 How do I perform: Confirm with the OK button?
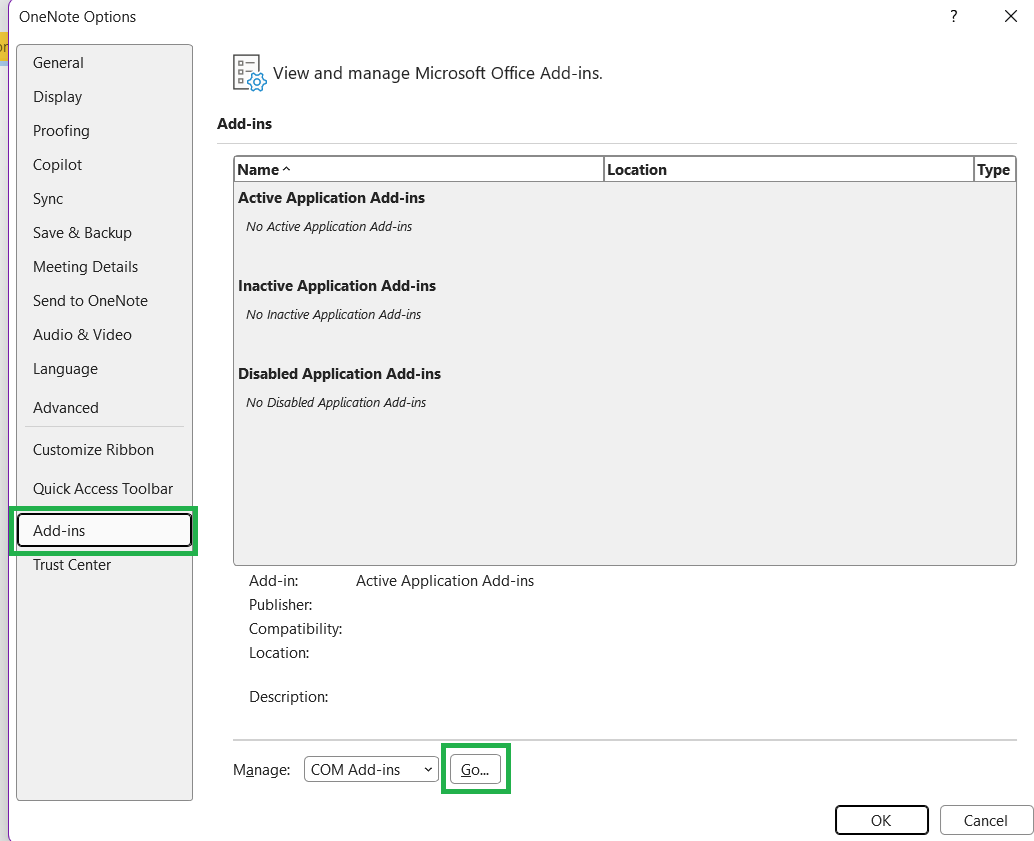(882, 820)
